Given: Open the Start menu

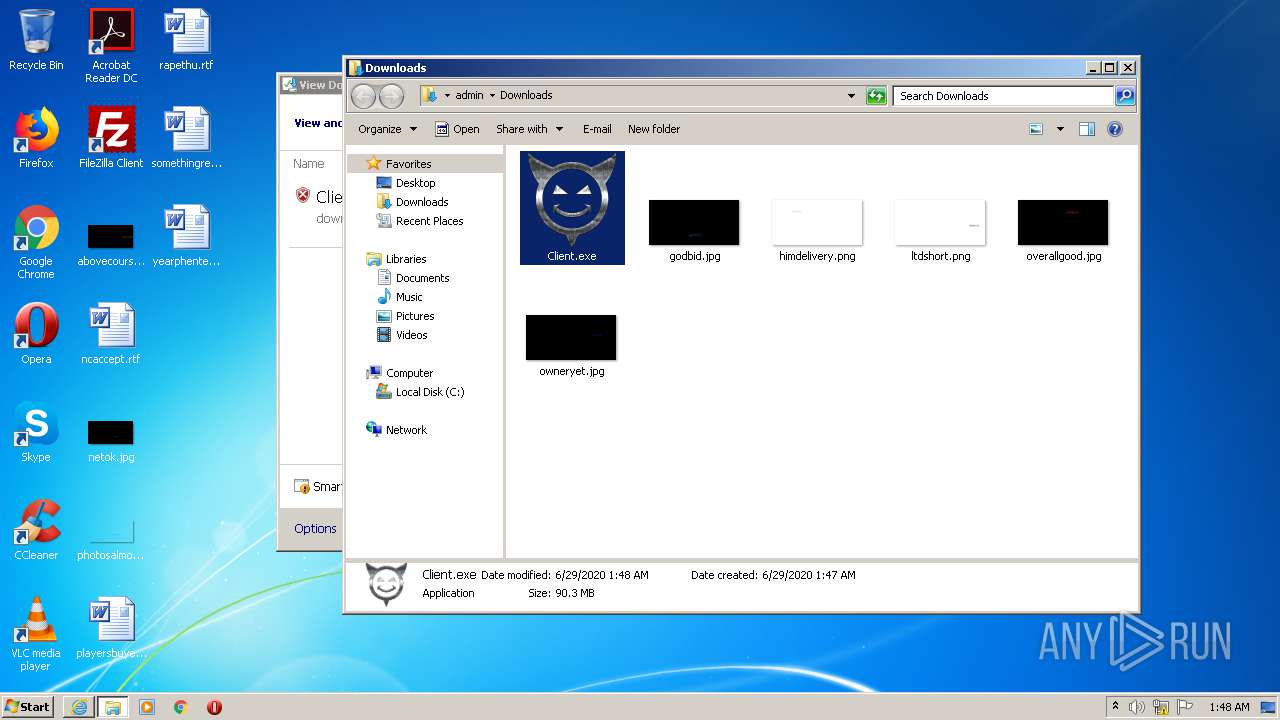Looking at the screenshot, I should pyautogui.click(x=28, y=707).
